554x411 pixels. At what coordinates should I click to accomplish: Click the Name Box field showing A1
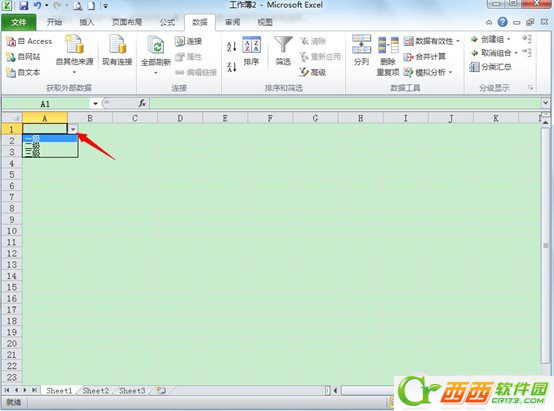pyautogui.click(x=46, y=104)
